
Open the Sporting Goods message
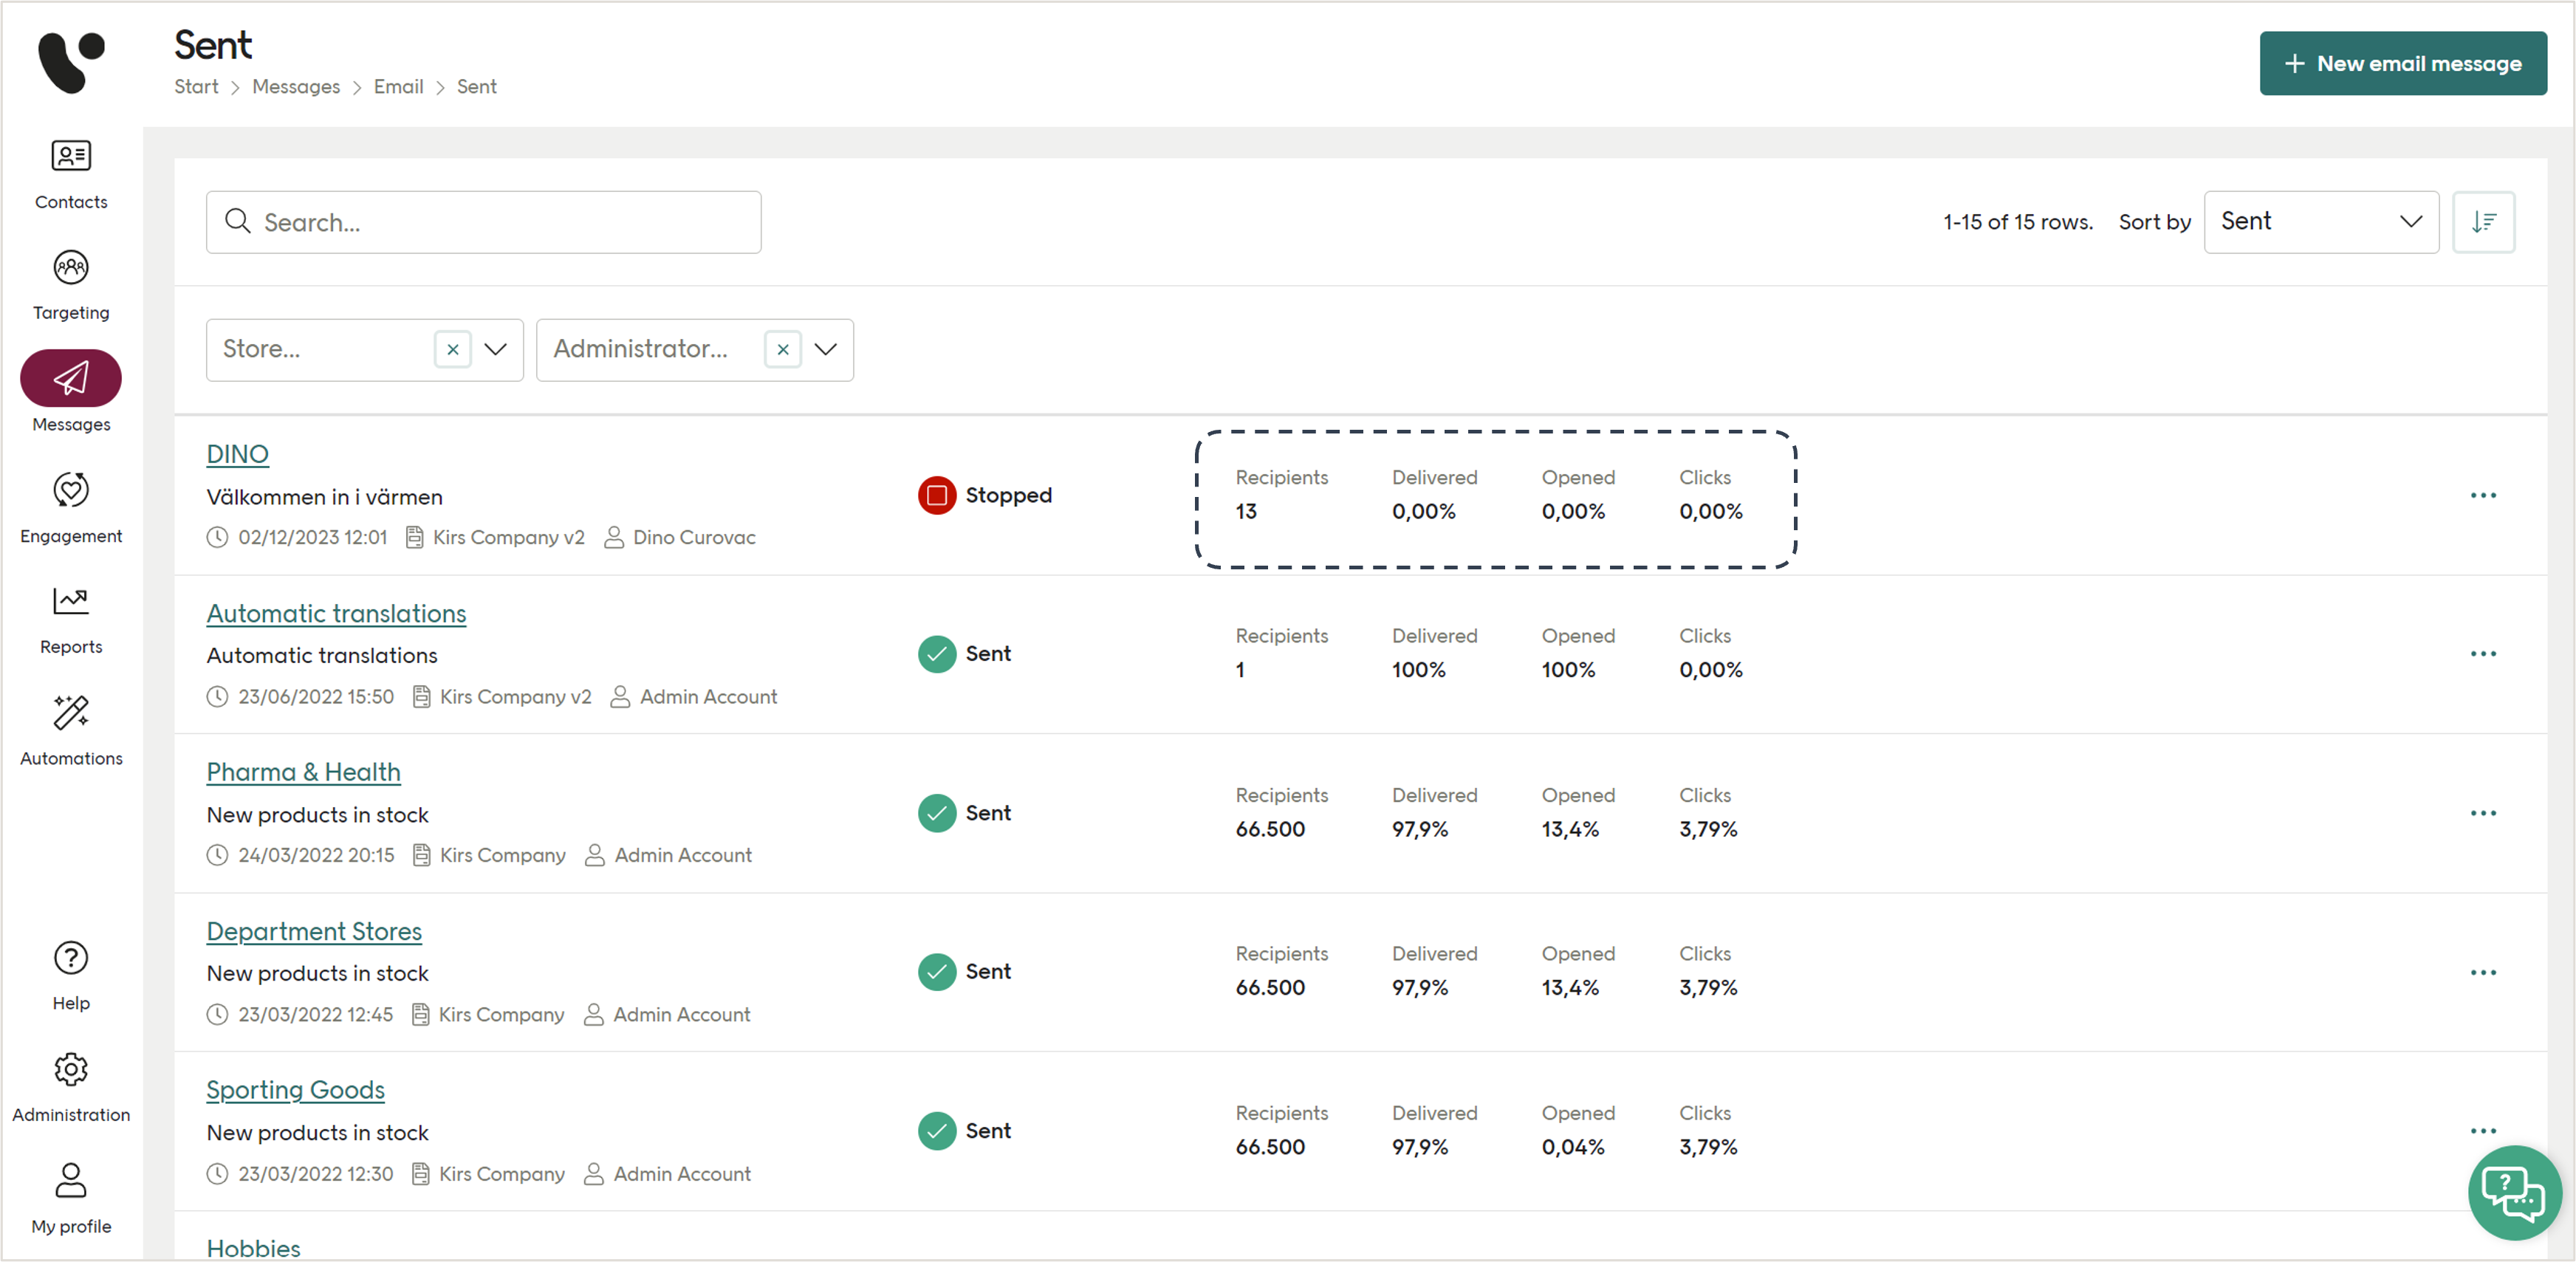coord(295,1090)
